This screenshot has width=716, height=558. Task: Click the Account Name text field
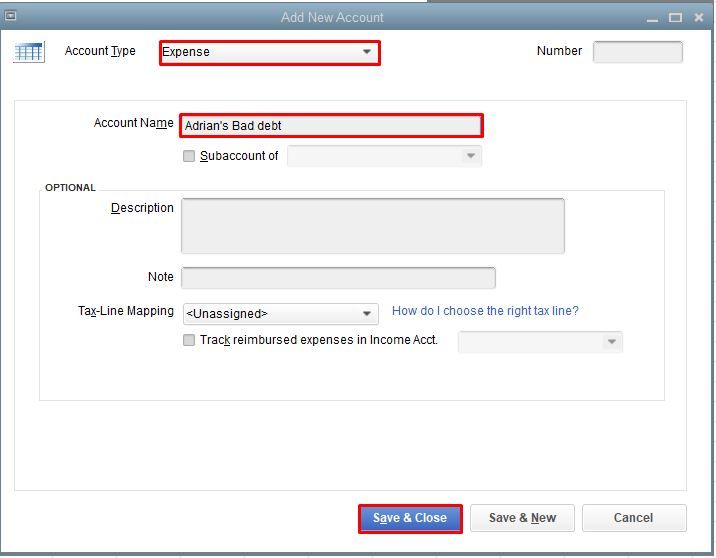[x=331, y=126]
